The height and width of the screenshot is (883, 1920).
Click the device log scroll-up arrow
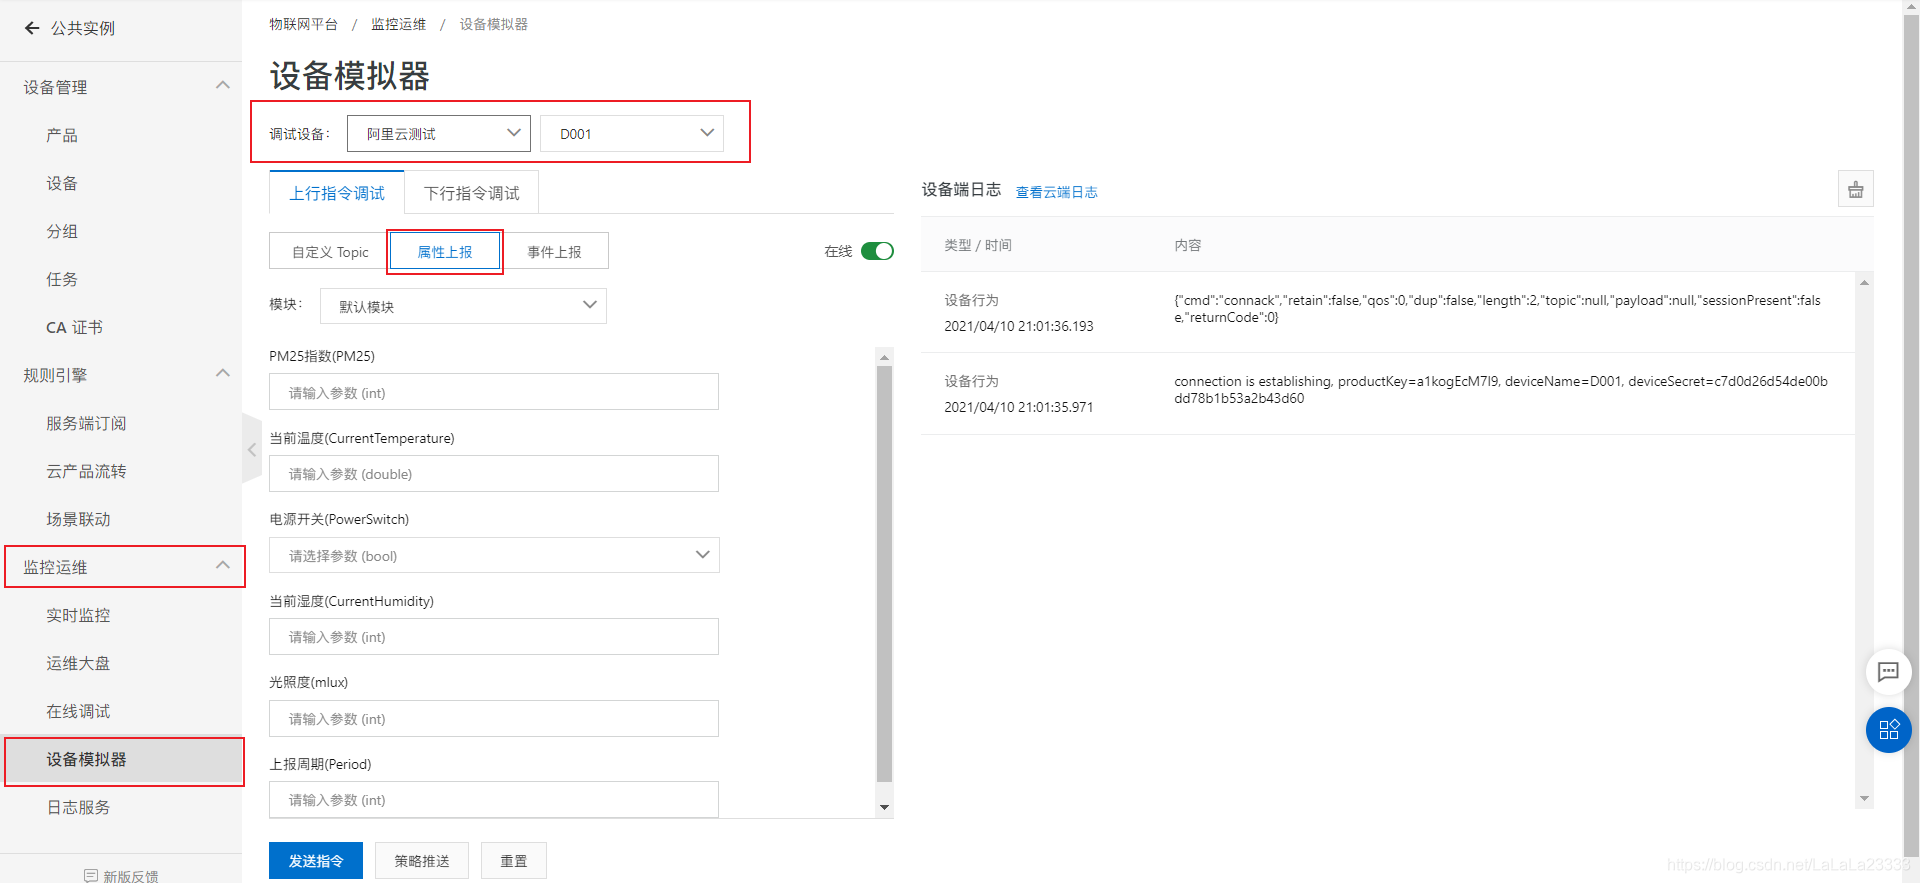point(1864,283)
